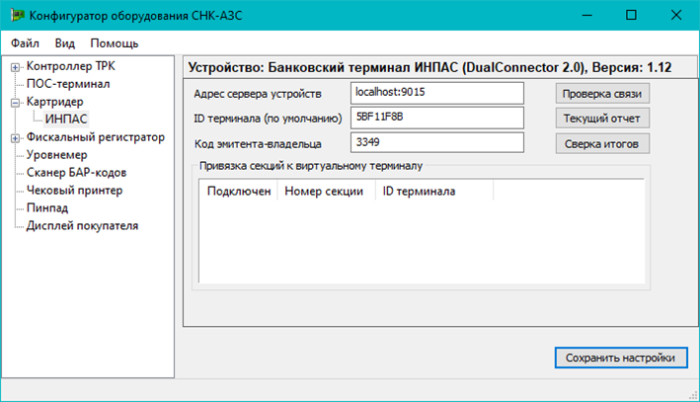The image size is (700, 402).
Task: Click the app icon in title bar
Action: point(17,16)
